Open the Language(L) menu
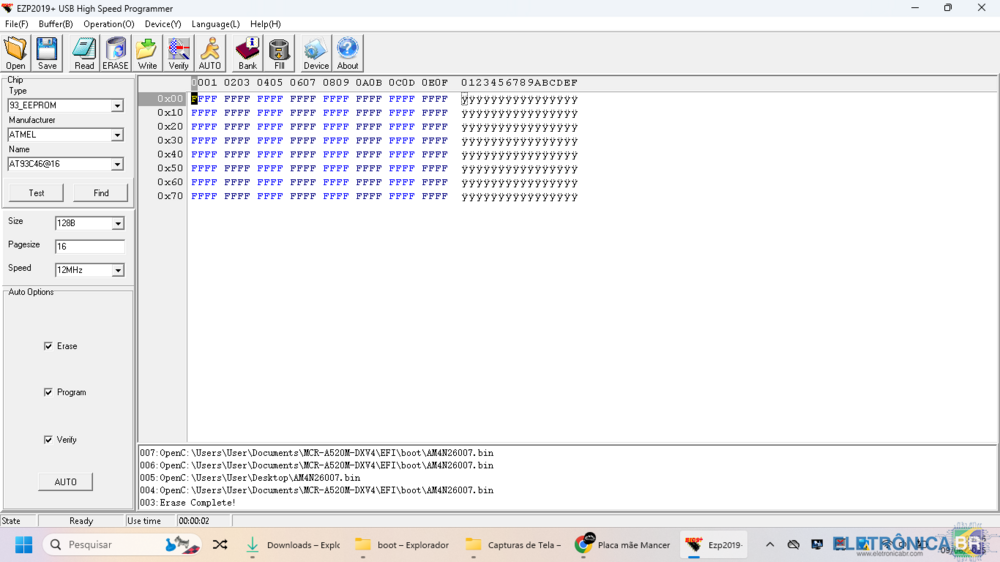1000x562 pixels. pyautogui.click(x=215, y=24)
